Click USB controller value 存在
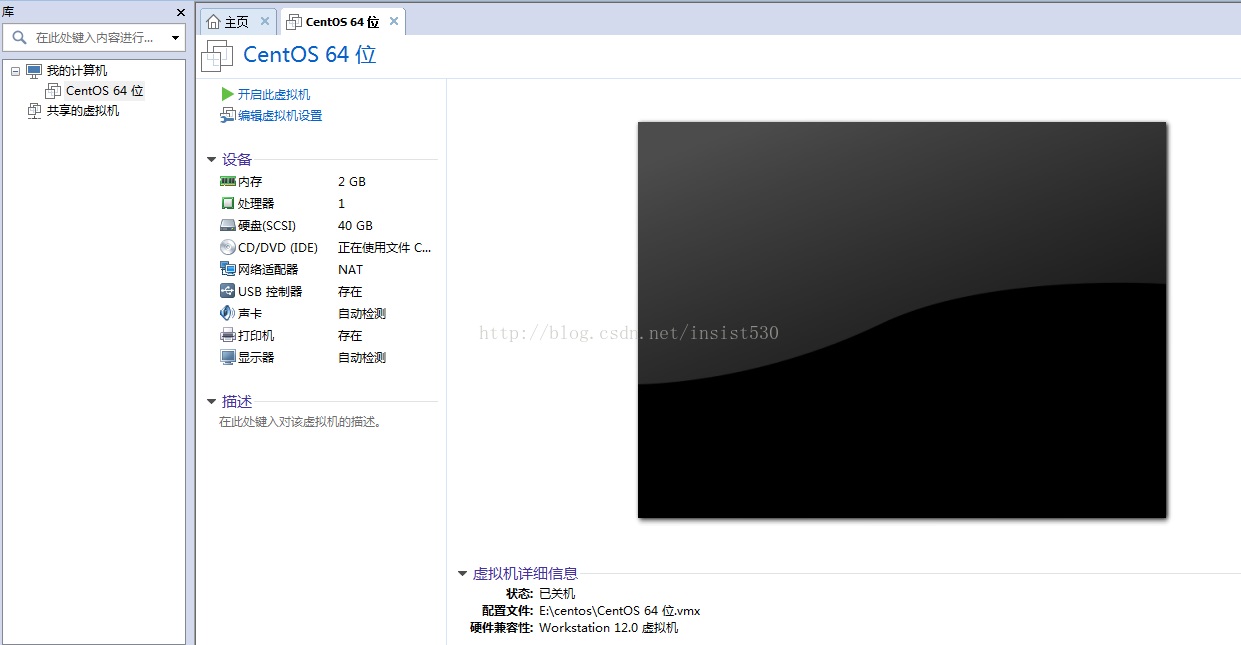 (350, 291)
